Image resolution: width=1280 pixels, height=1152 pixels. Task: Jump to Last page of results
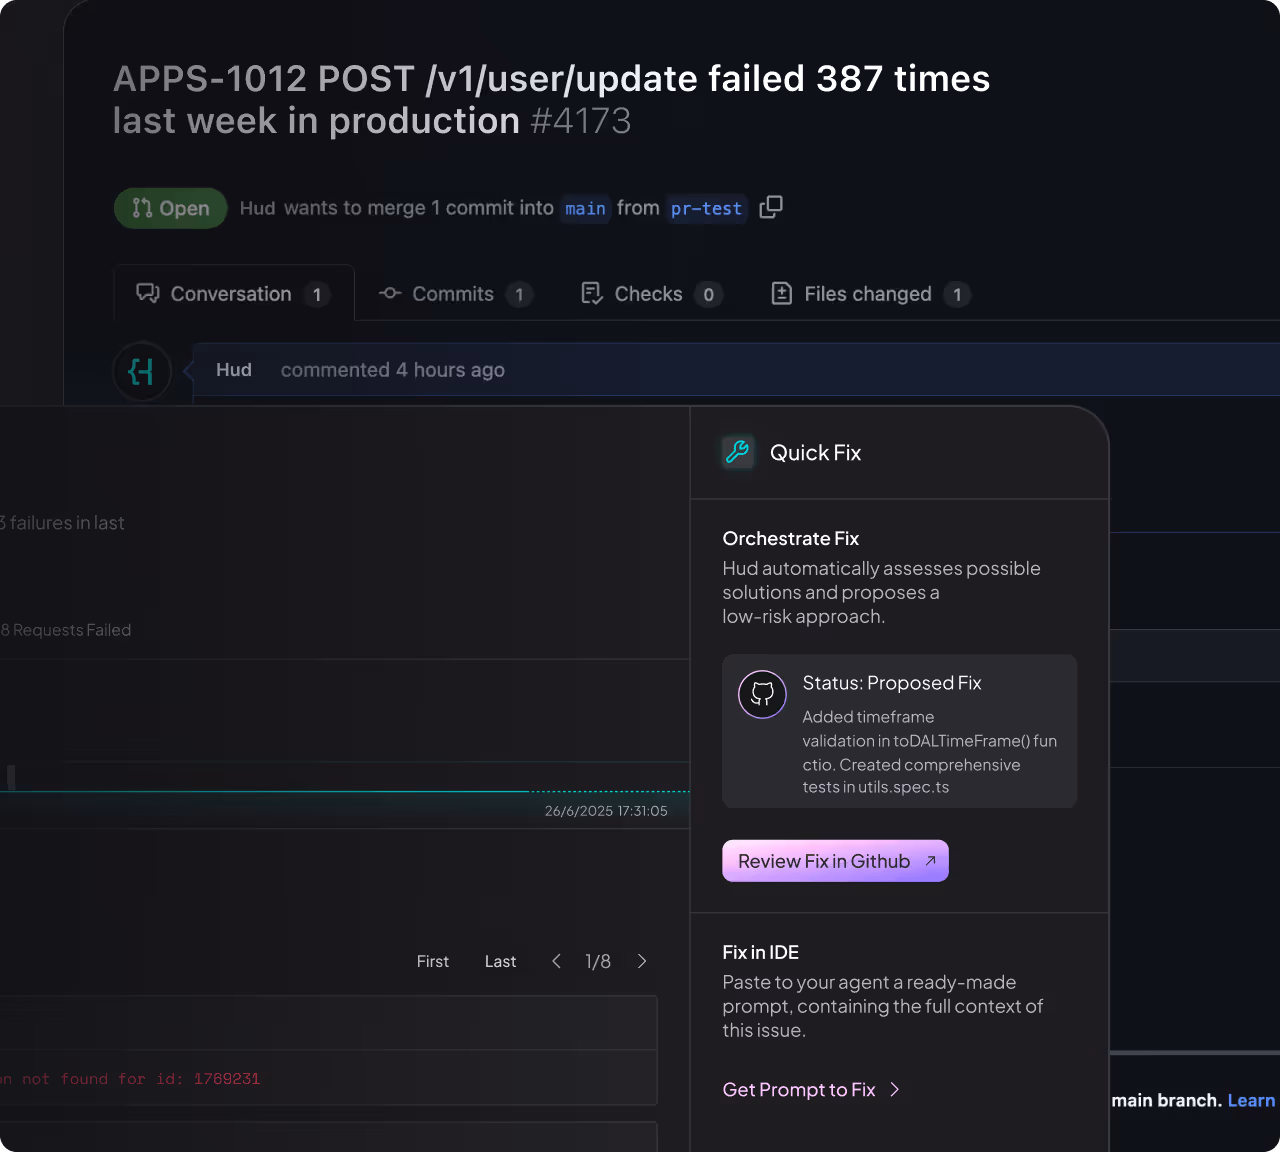500,961
